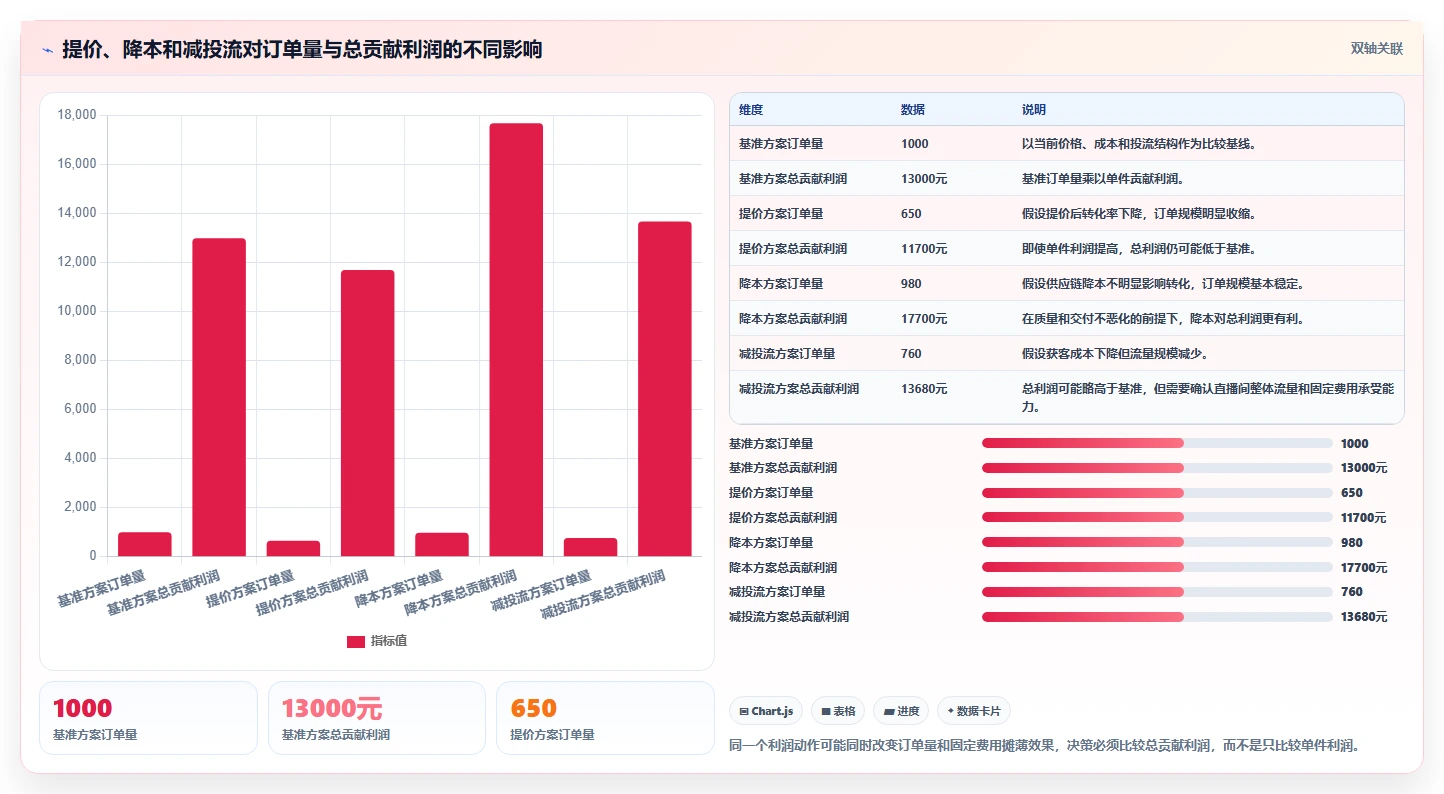Viewport: 1444px width, 794px height.
Task: Open the 13000元 基准方案总贡献利润 data card
Action: pos(377,718)
